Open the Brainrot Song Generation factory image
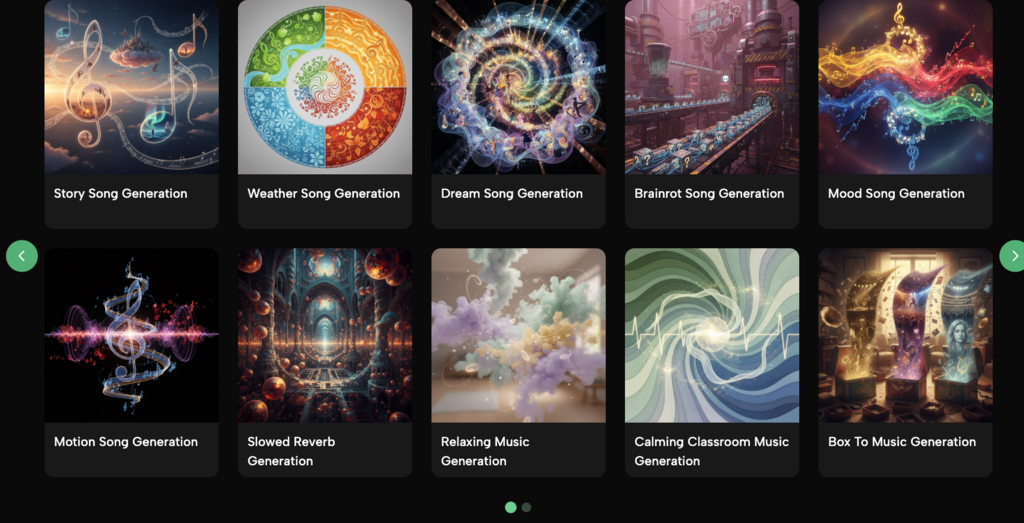Image resolution: width=1024 pixels, height=523 pixels. click(x=712, y=87)
